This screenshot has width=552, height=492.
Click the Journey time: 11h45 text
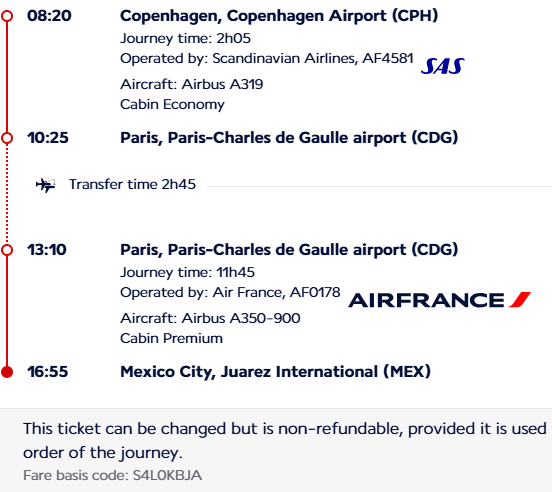click(x=187, y=272)
